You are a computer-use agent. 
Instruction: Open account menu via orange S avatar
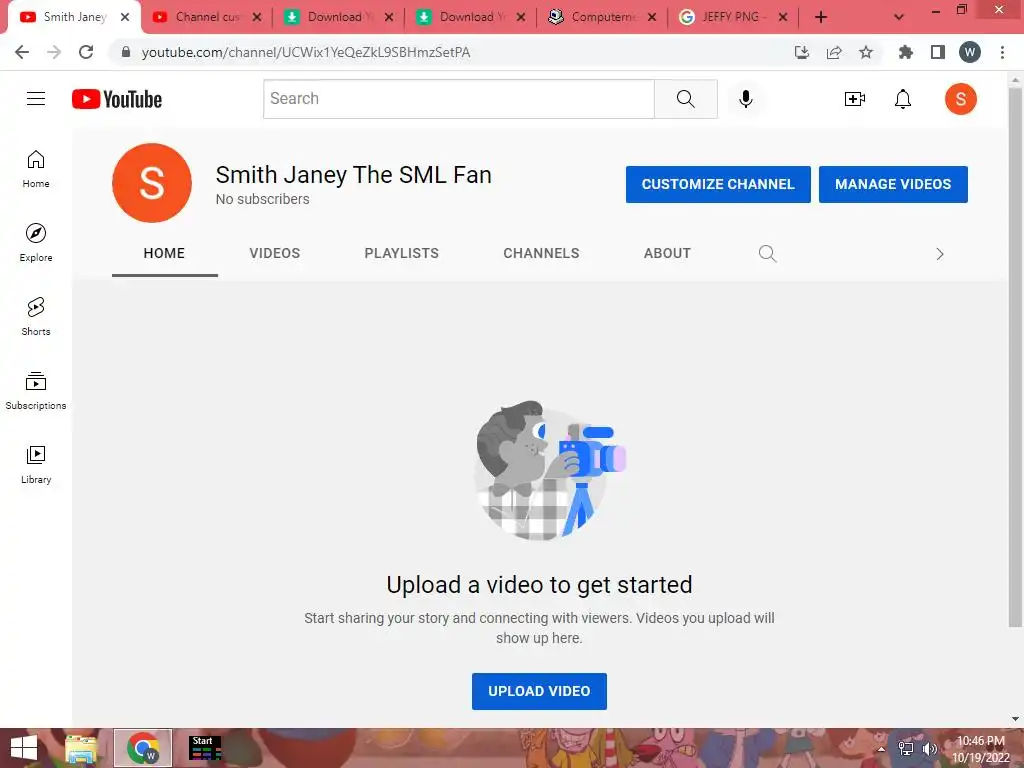tap(961, 99)
